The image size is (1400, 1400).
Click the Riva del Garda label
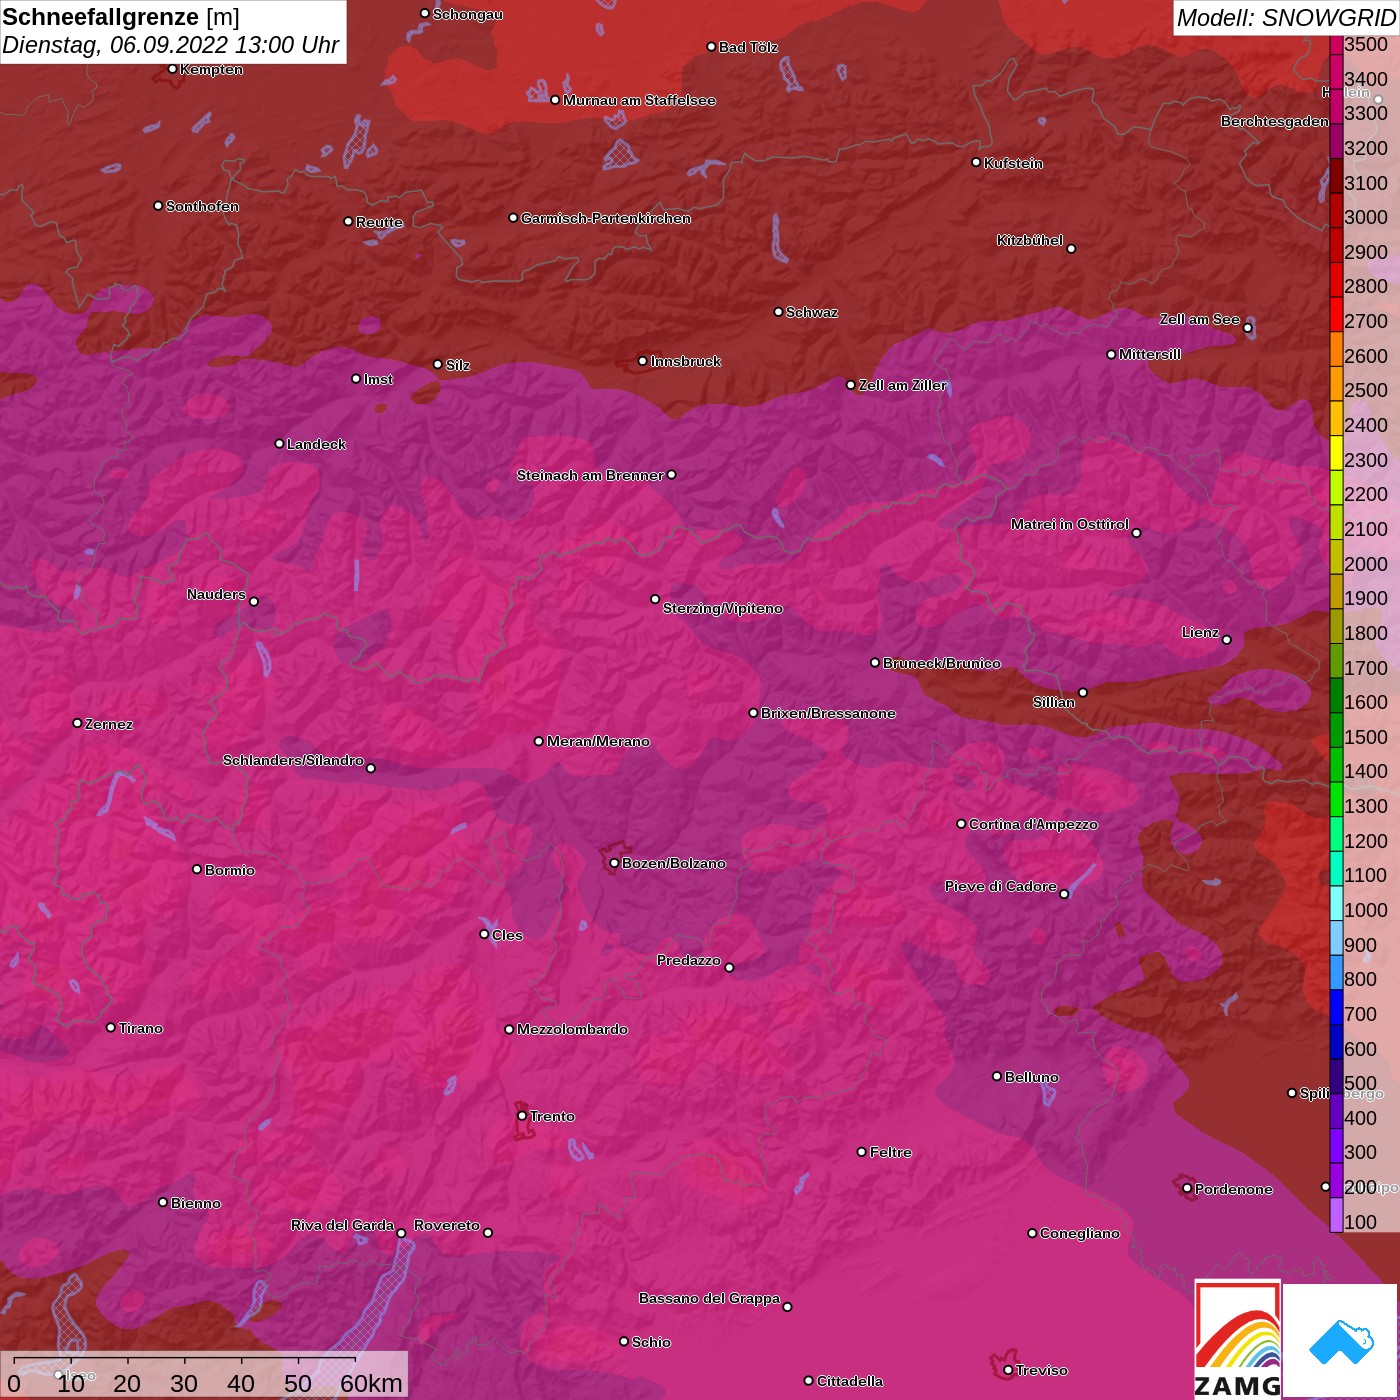(x=342, y=1225)
